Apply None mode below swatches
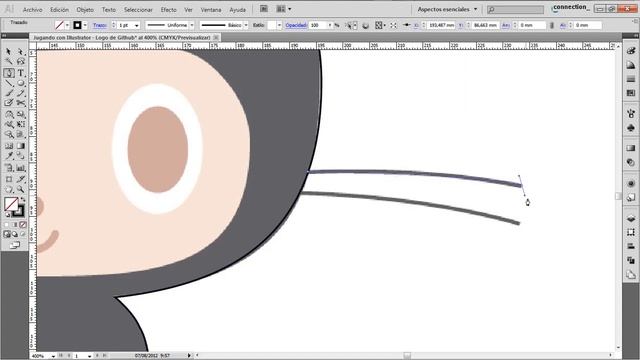 [23, 224]
